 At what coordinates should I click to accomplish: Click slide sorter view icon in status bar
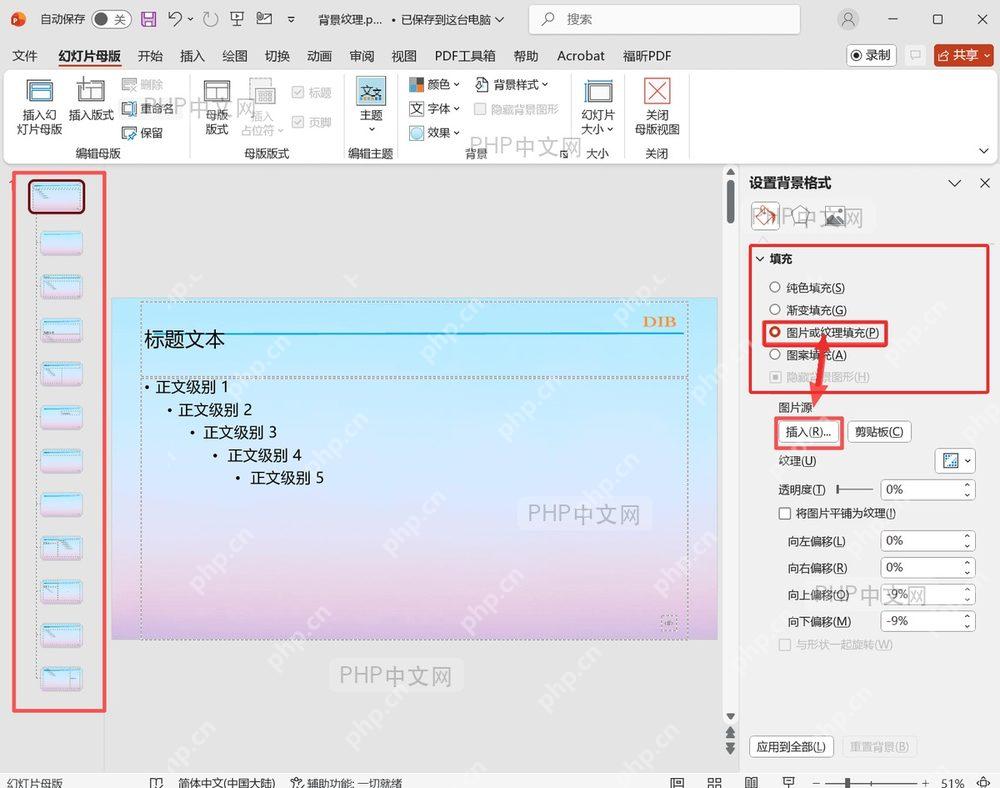[714, 782]
